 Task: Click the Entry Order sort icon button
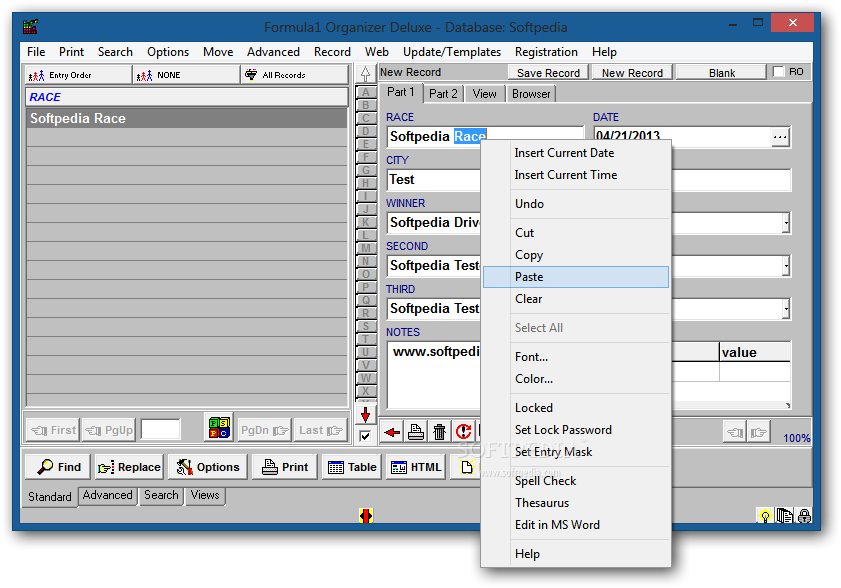point(78,75)
